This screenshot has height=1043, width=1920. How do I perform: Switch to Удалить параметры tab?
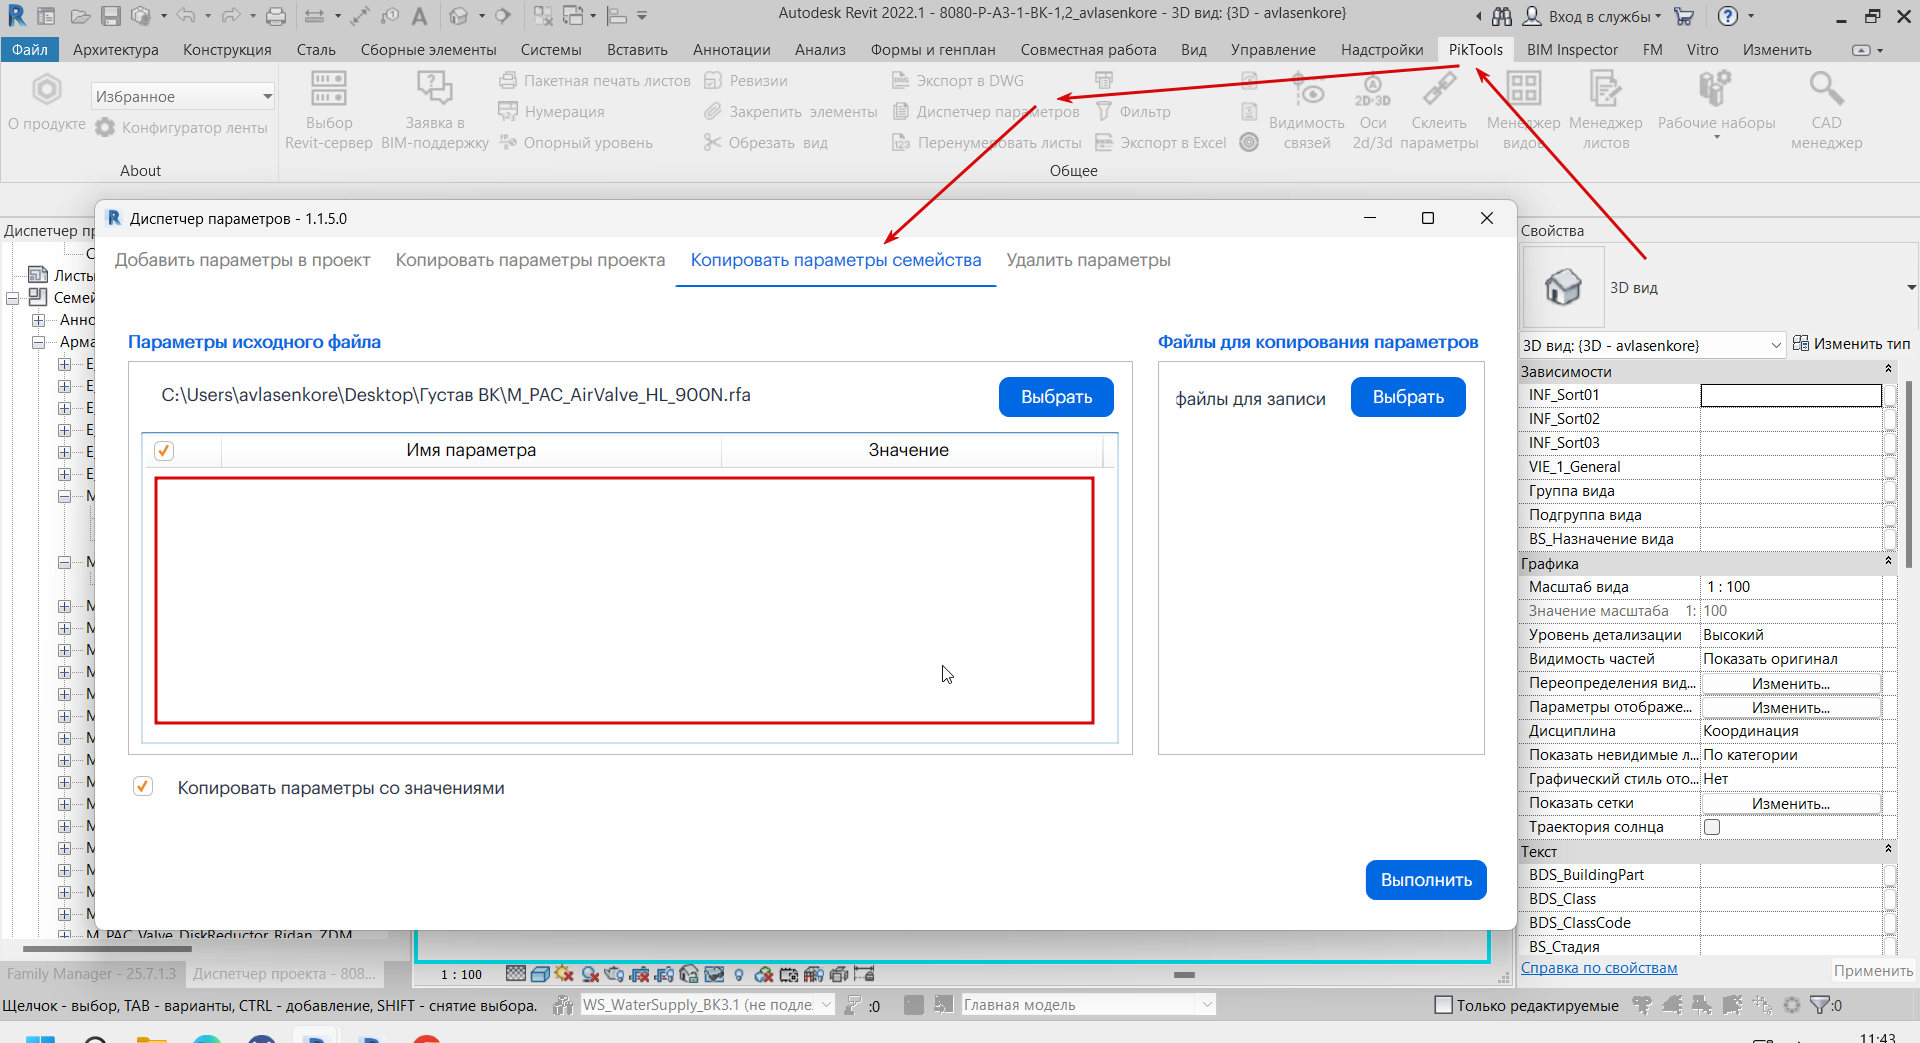pos(1088,260)
